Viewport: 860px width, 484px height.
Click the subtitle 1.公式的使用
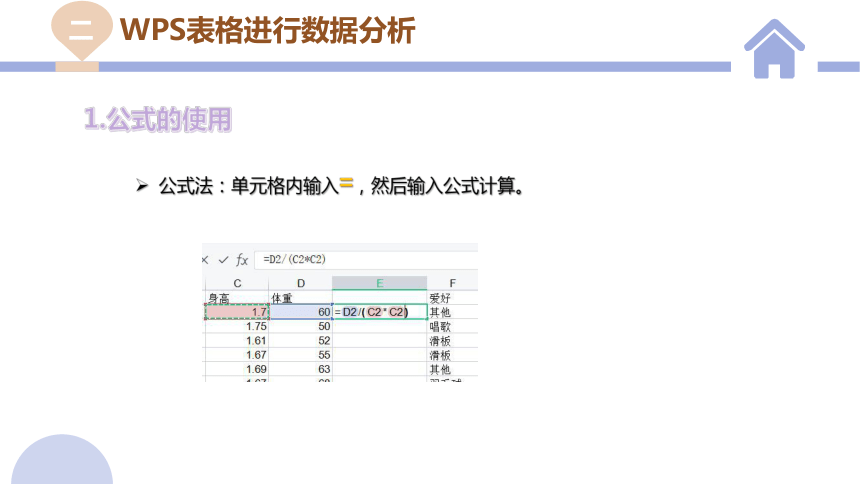pos(158,119)
